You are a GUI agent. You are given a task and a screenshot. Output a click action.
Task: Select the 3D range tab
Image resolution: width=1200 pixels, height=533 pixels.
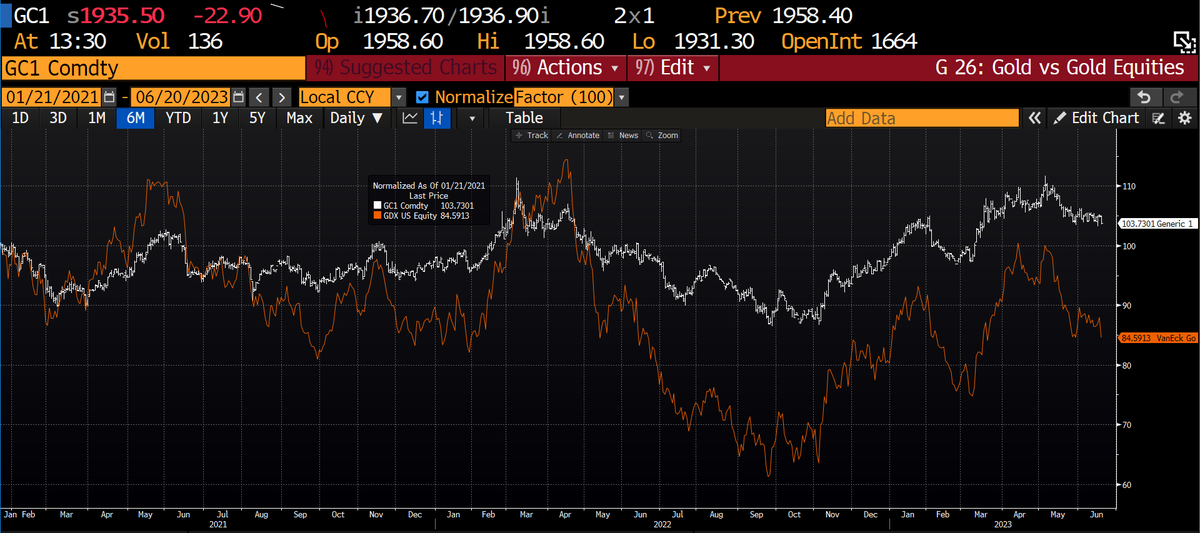[58, 118]
